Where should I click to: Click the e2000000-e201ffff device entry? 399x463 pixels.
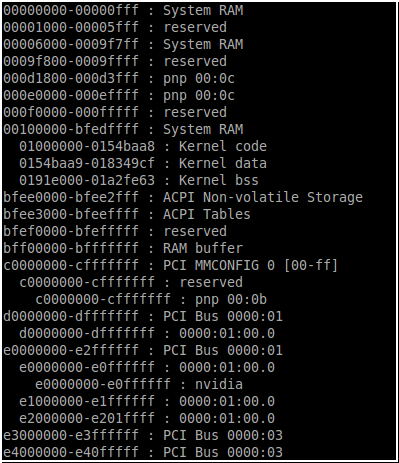147,419
